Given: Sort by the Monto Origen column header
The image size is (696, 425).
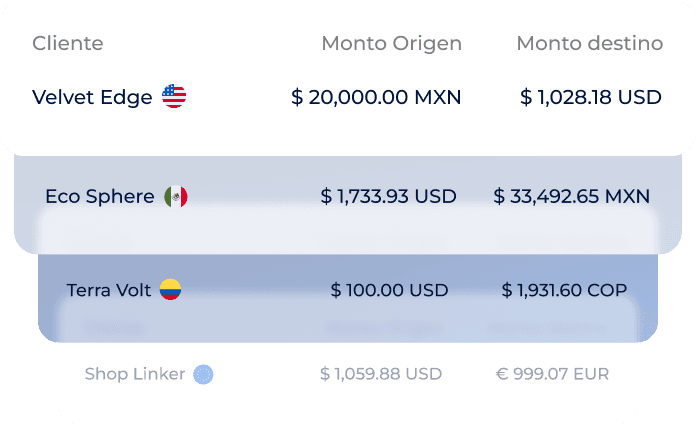Looking at the screenshot, I should click(x=392, y=44).
